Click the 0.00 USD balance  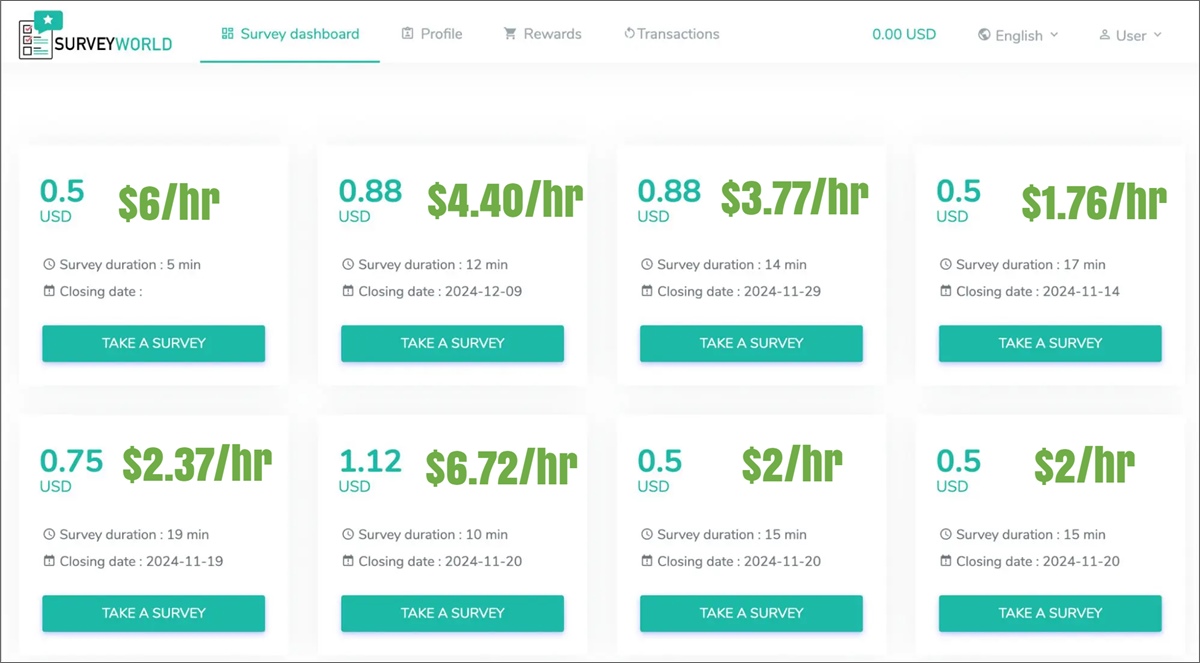pos(904,34)
